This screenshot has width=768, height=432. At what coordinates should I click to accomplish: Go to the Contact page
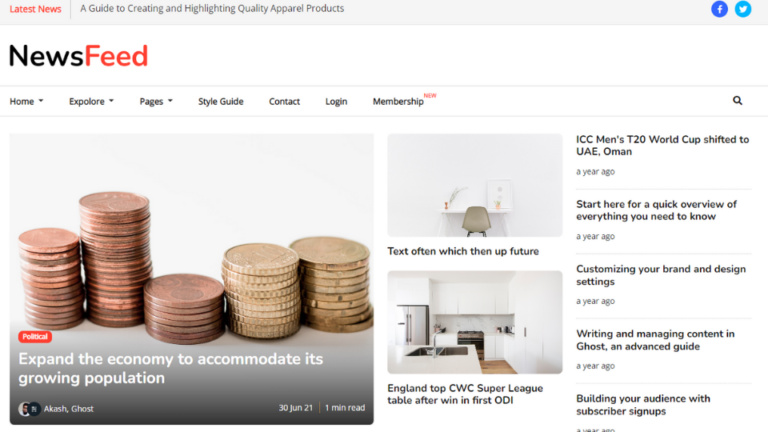click(x=284, y=101)
